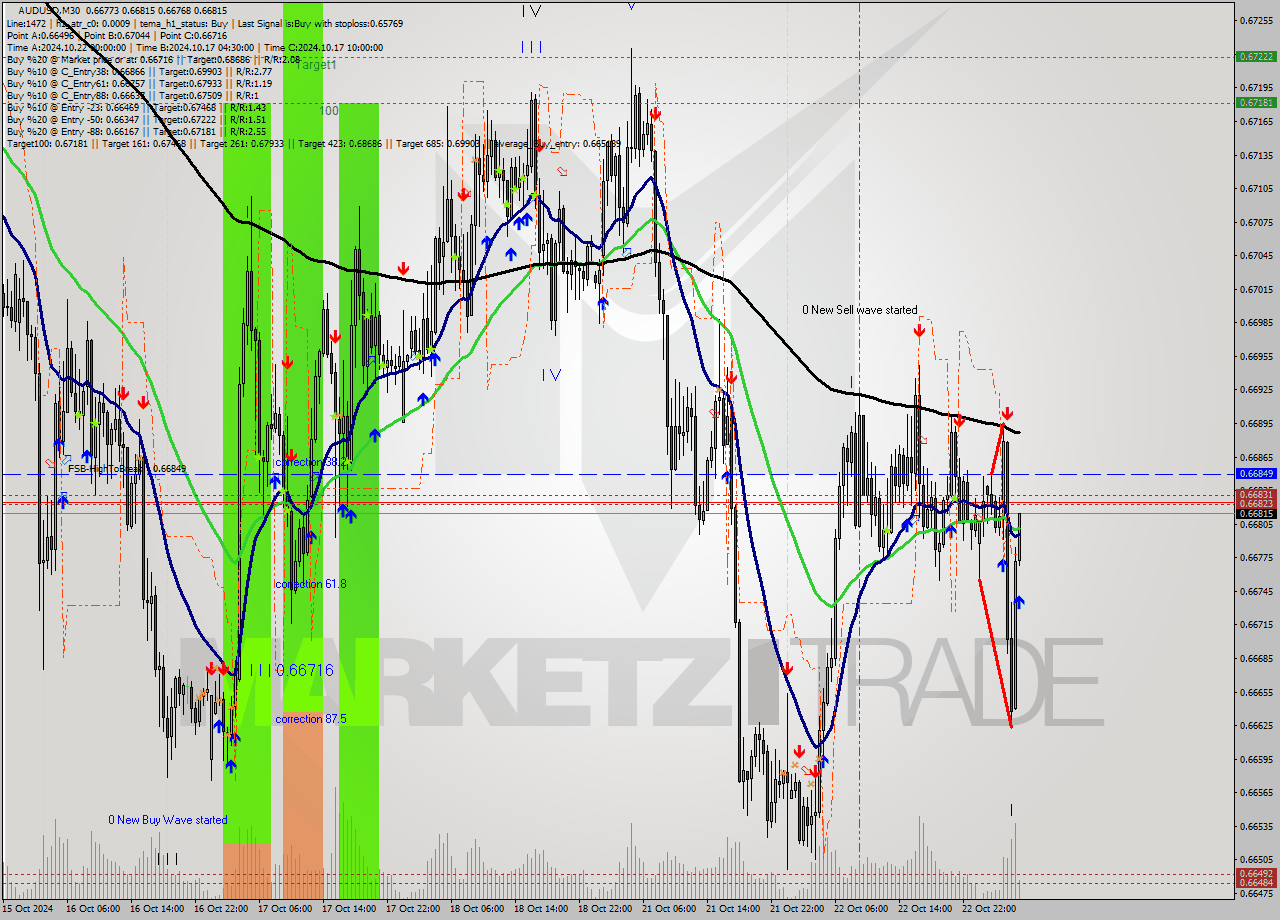The width and height of the screenshot is (1280, 920).
Task: Click the '22 Oct 22:00' time axis label
Action: click(989, 909)
